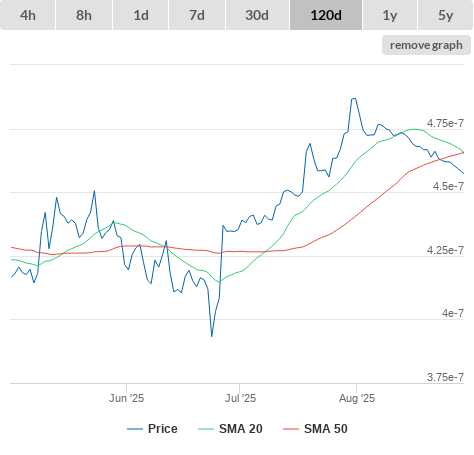Viewport: 474px width, 455px height.
Task: Switch to the 4h timeframe tab
Action: pyautogui.click(x=28, y=15)
